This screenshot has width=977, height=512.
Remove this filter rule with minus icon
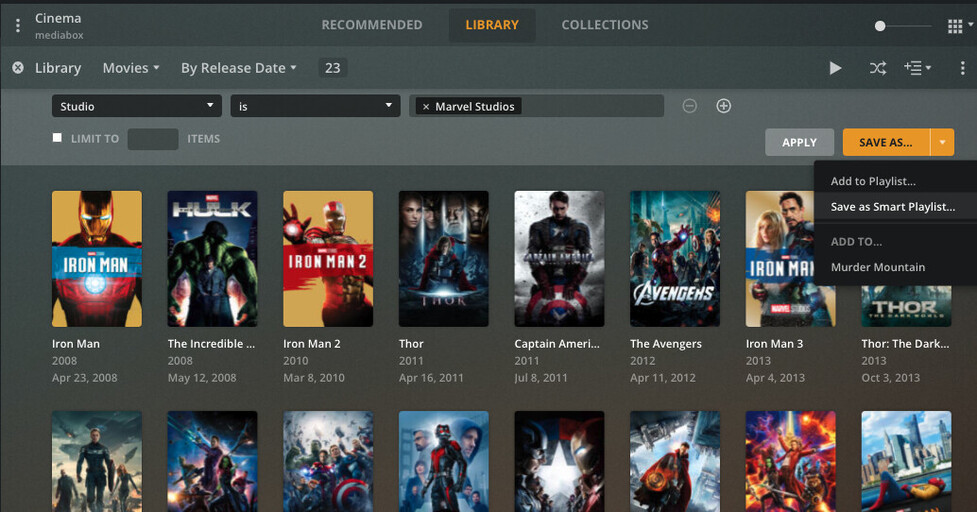tap(689, 106)
